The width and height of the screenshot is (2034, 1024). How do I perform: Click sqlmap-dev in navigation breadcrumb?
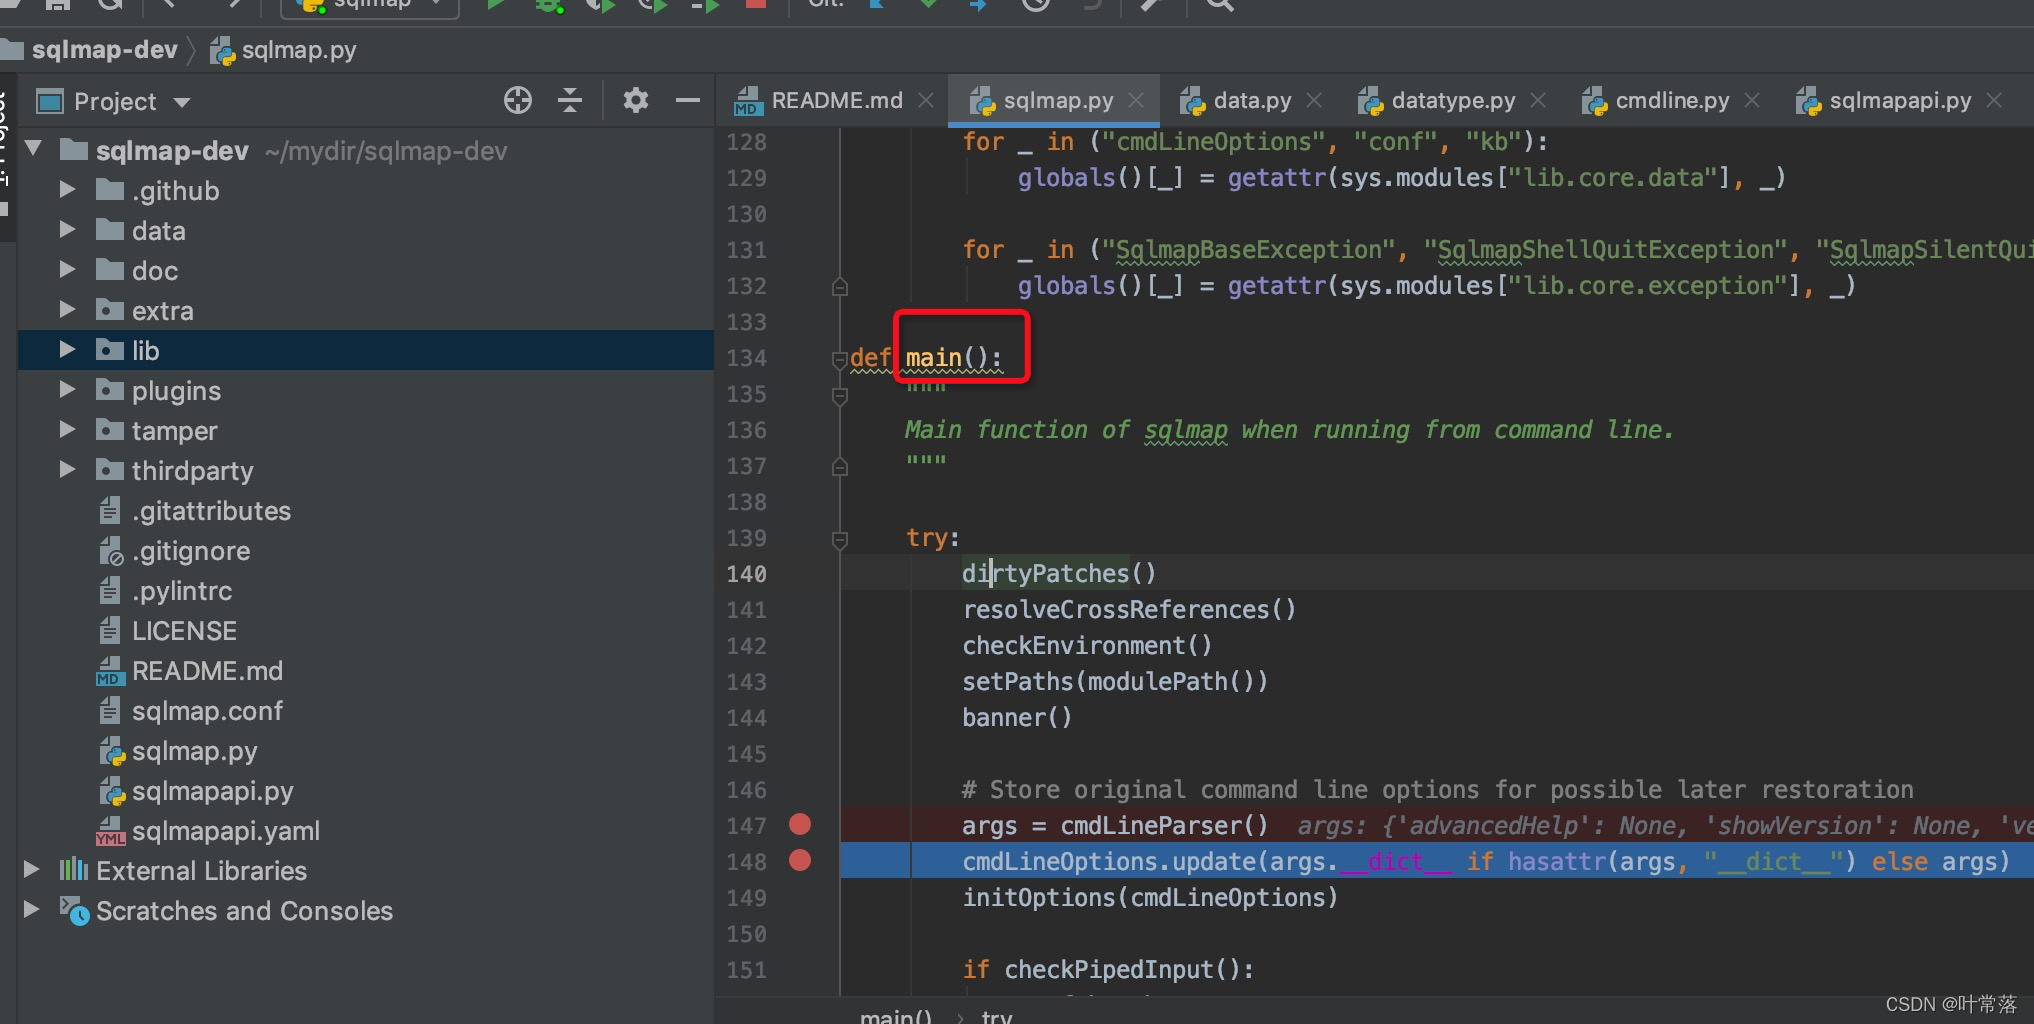[x=104, y=50]
